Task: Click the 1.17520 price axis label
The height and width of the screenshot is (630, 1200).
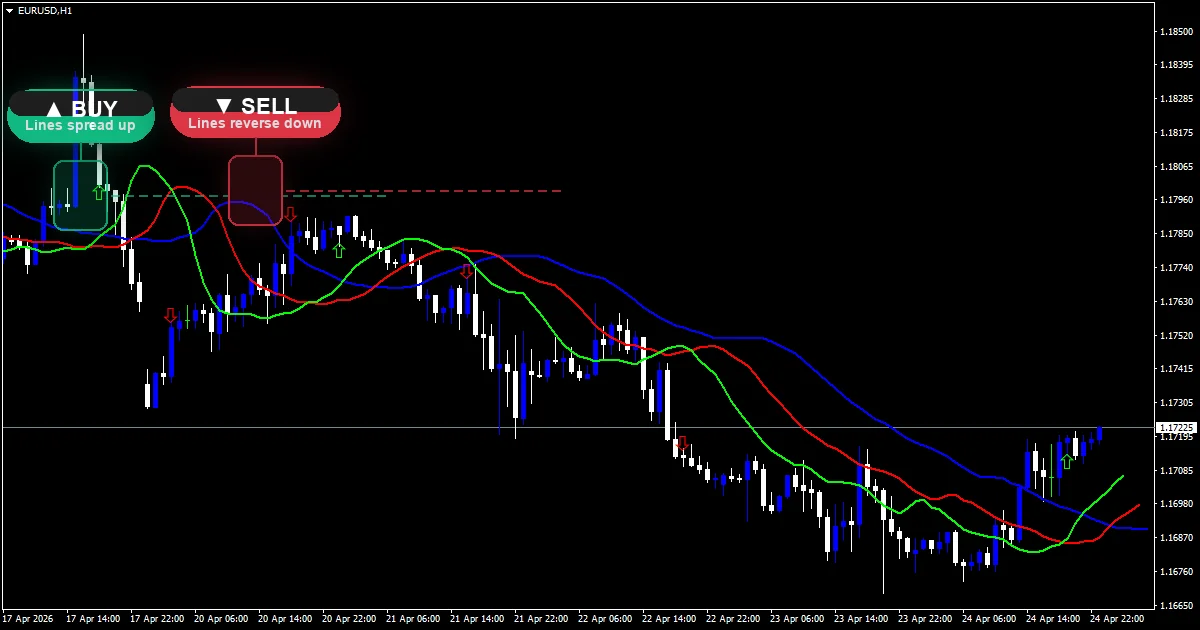Action: click(1176, 335)
